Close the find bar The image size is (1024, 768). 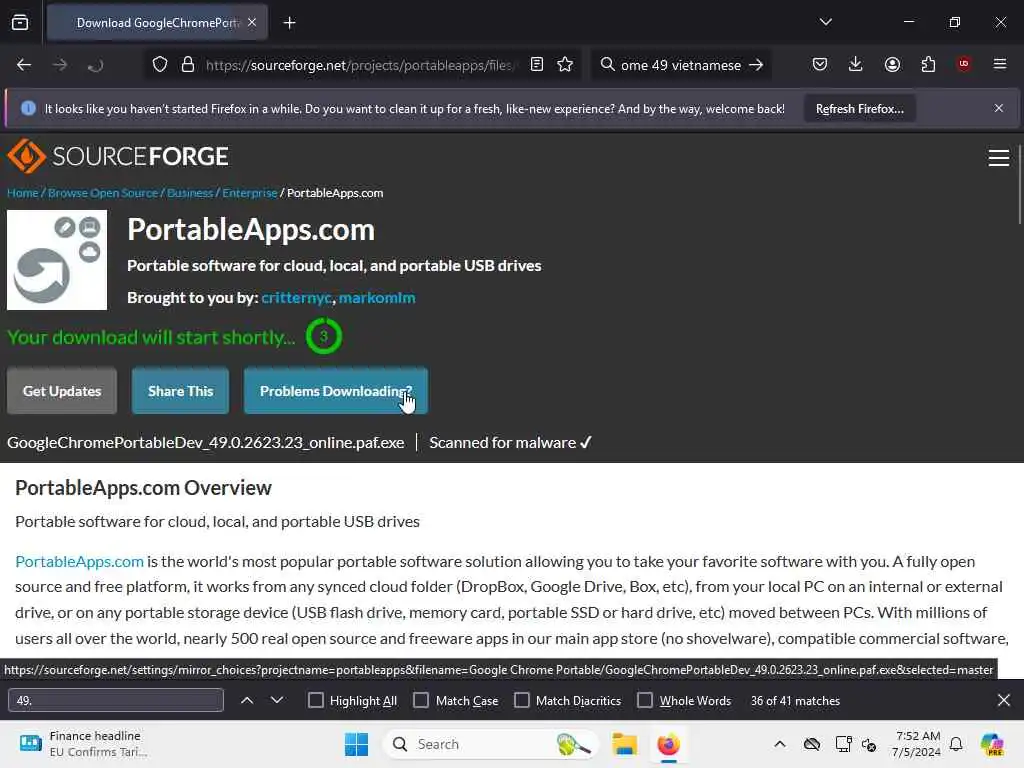tap(1004, 700)
